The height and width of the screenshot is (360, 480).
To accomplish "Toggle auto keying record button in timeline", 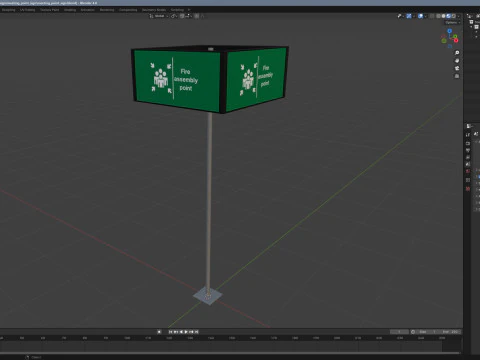I will coord(159,332).
